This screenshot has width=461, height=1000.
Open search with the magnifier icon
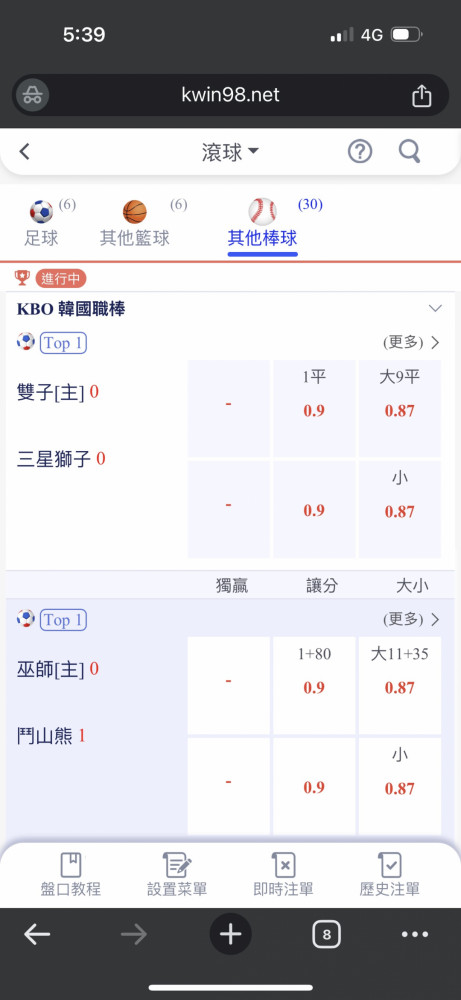coord(409,152)
